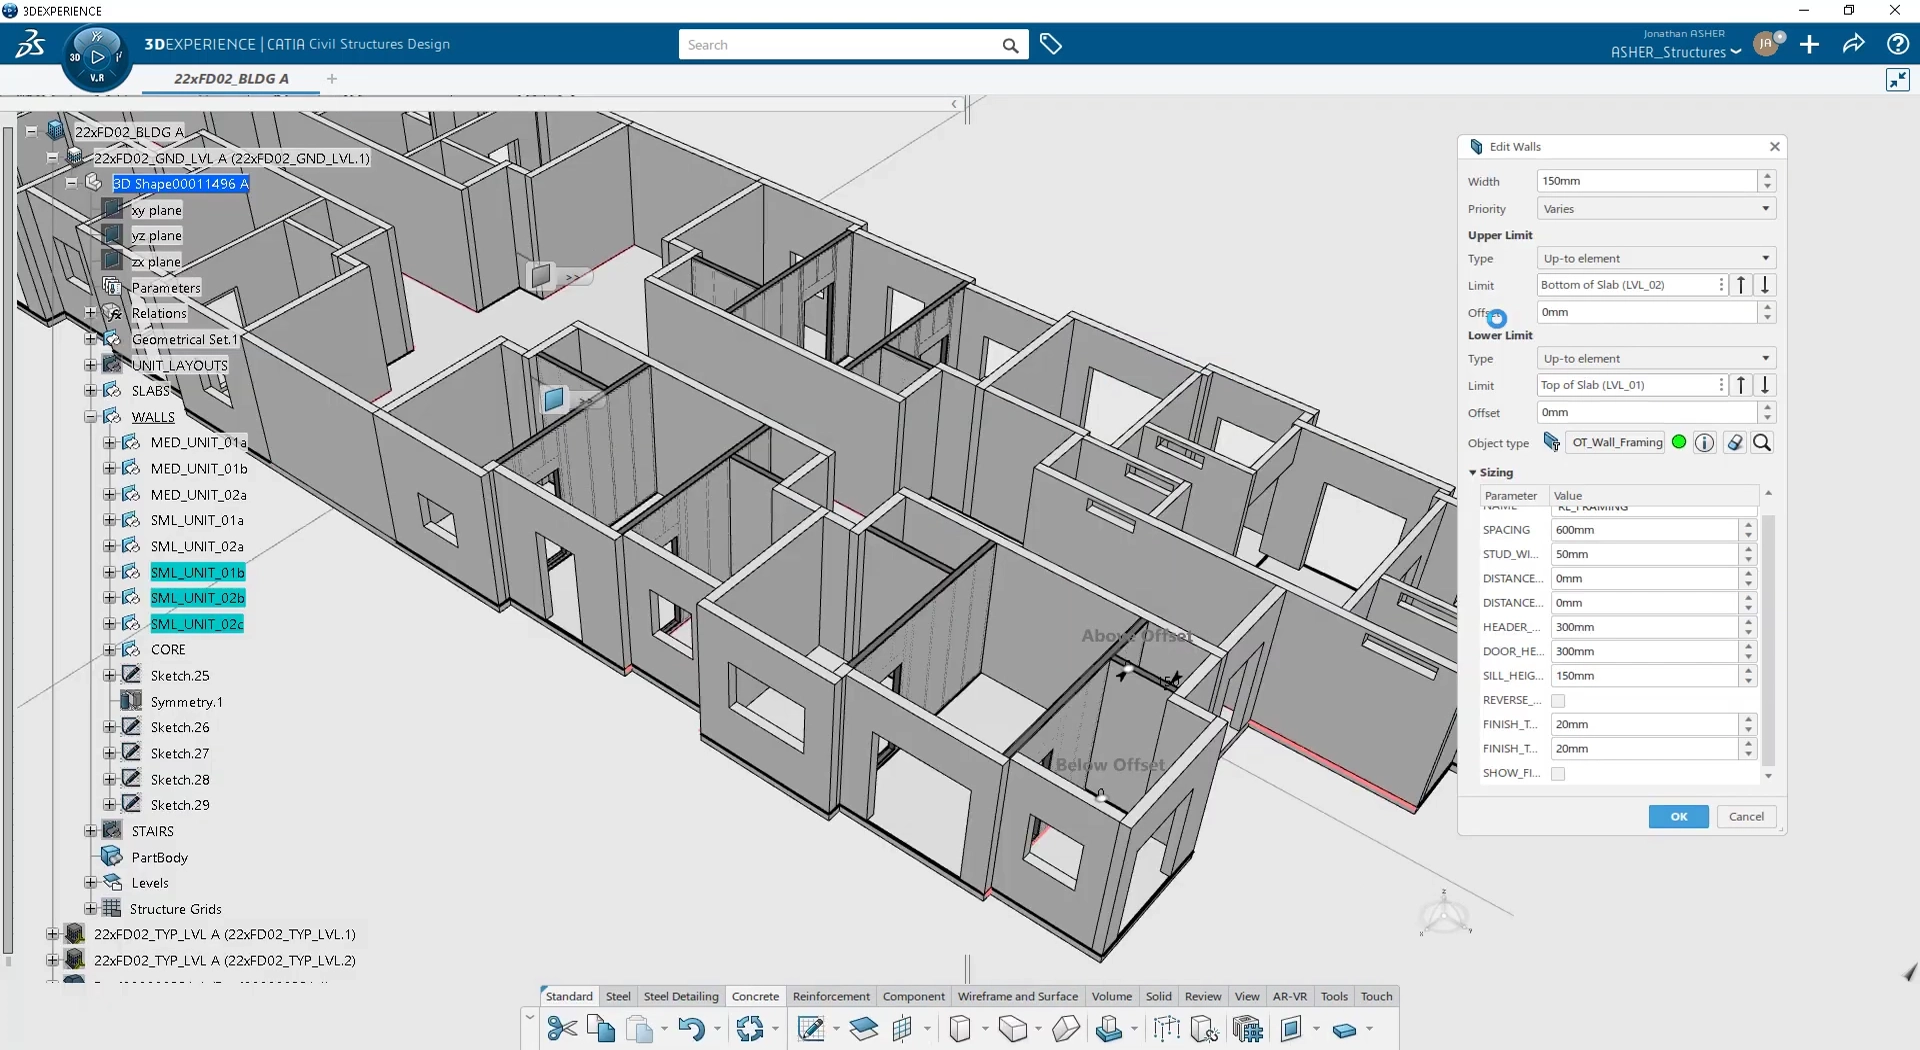Click the OK button

[1678, 817]
